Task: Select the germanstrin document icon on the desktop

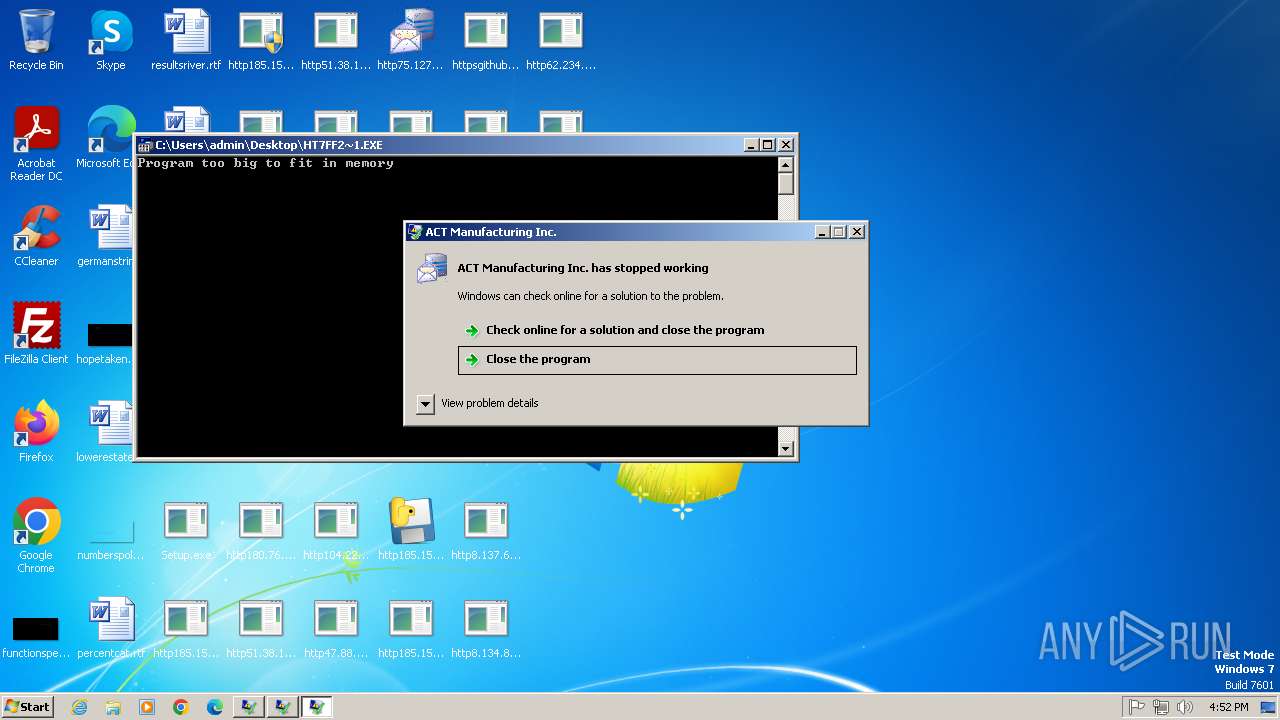Action: coord(106,236)
